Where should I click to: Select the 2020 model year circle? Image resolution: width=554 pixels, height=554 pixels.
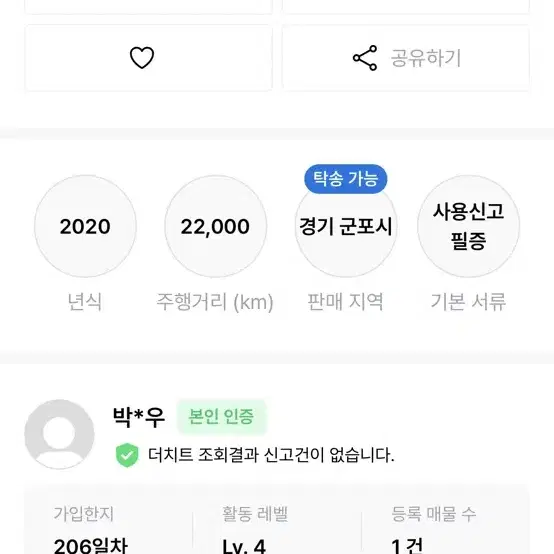85,226
